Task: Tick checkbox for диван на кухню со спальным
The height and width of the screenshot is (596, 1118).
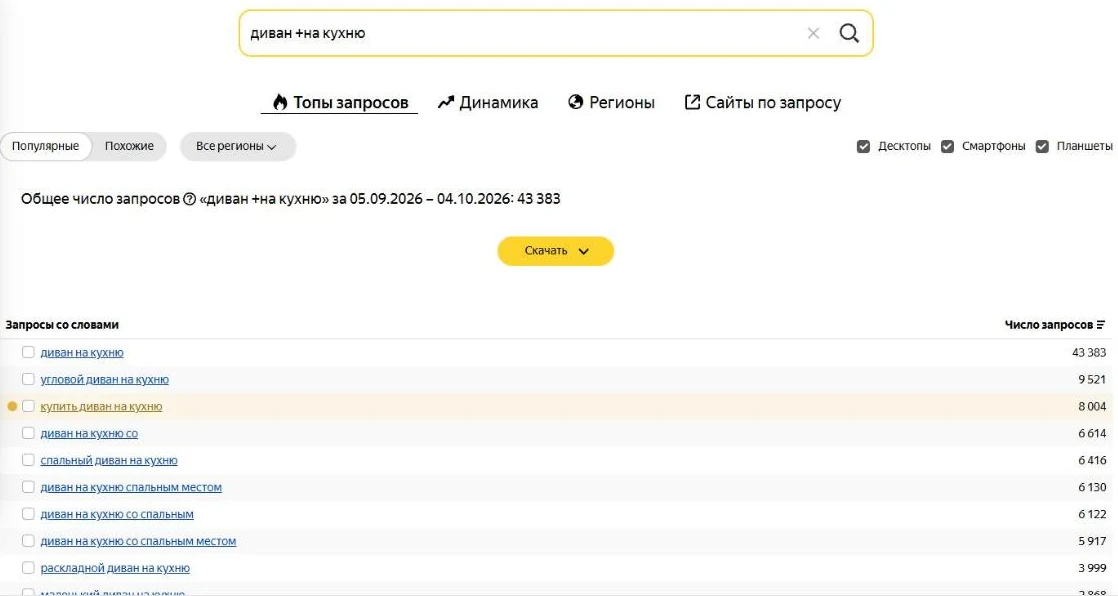Action: click(x=28, y=514)
